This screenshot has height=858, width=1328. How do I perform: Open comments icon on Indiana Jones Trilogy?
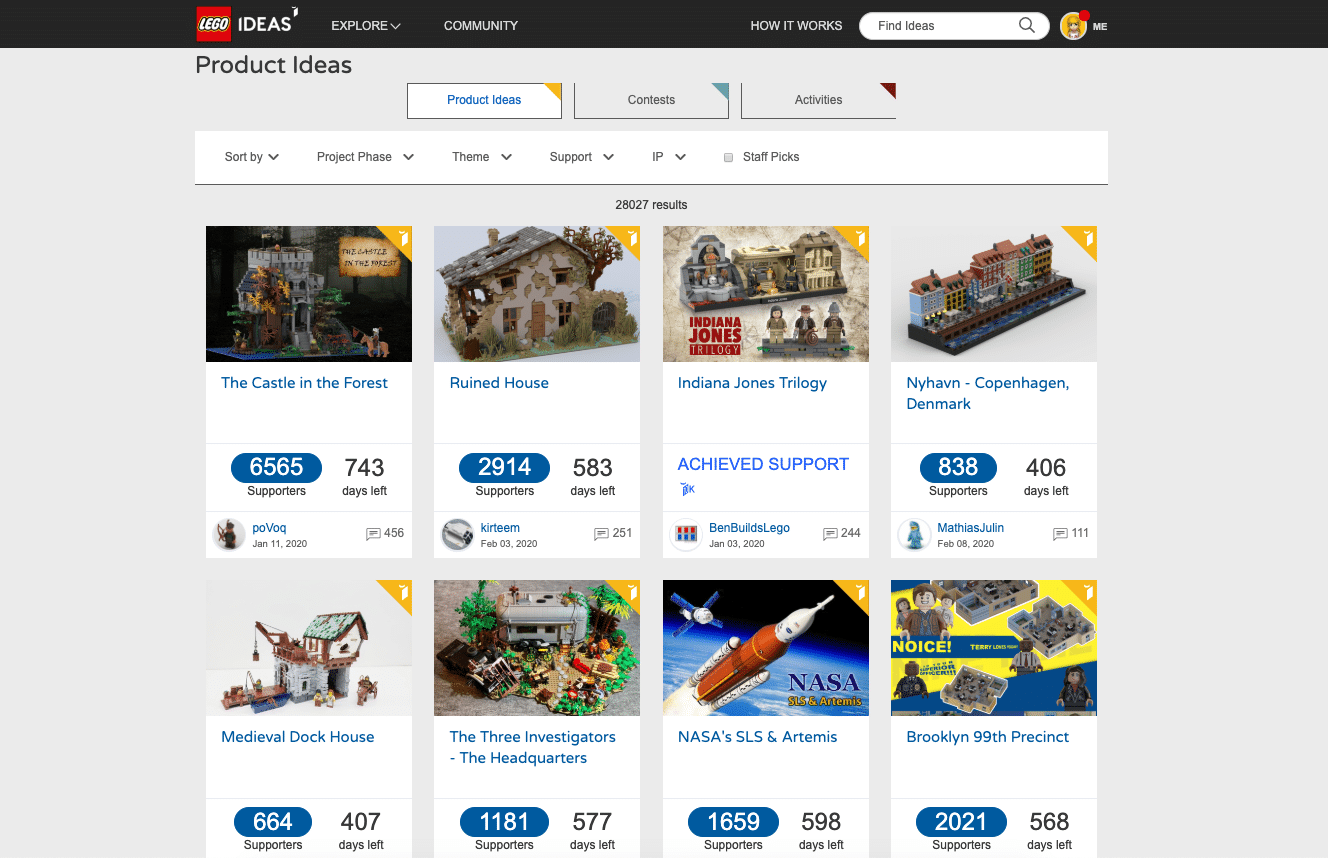[830, 534]
